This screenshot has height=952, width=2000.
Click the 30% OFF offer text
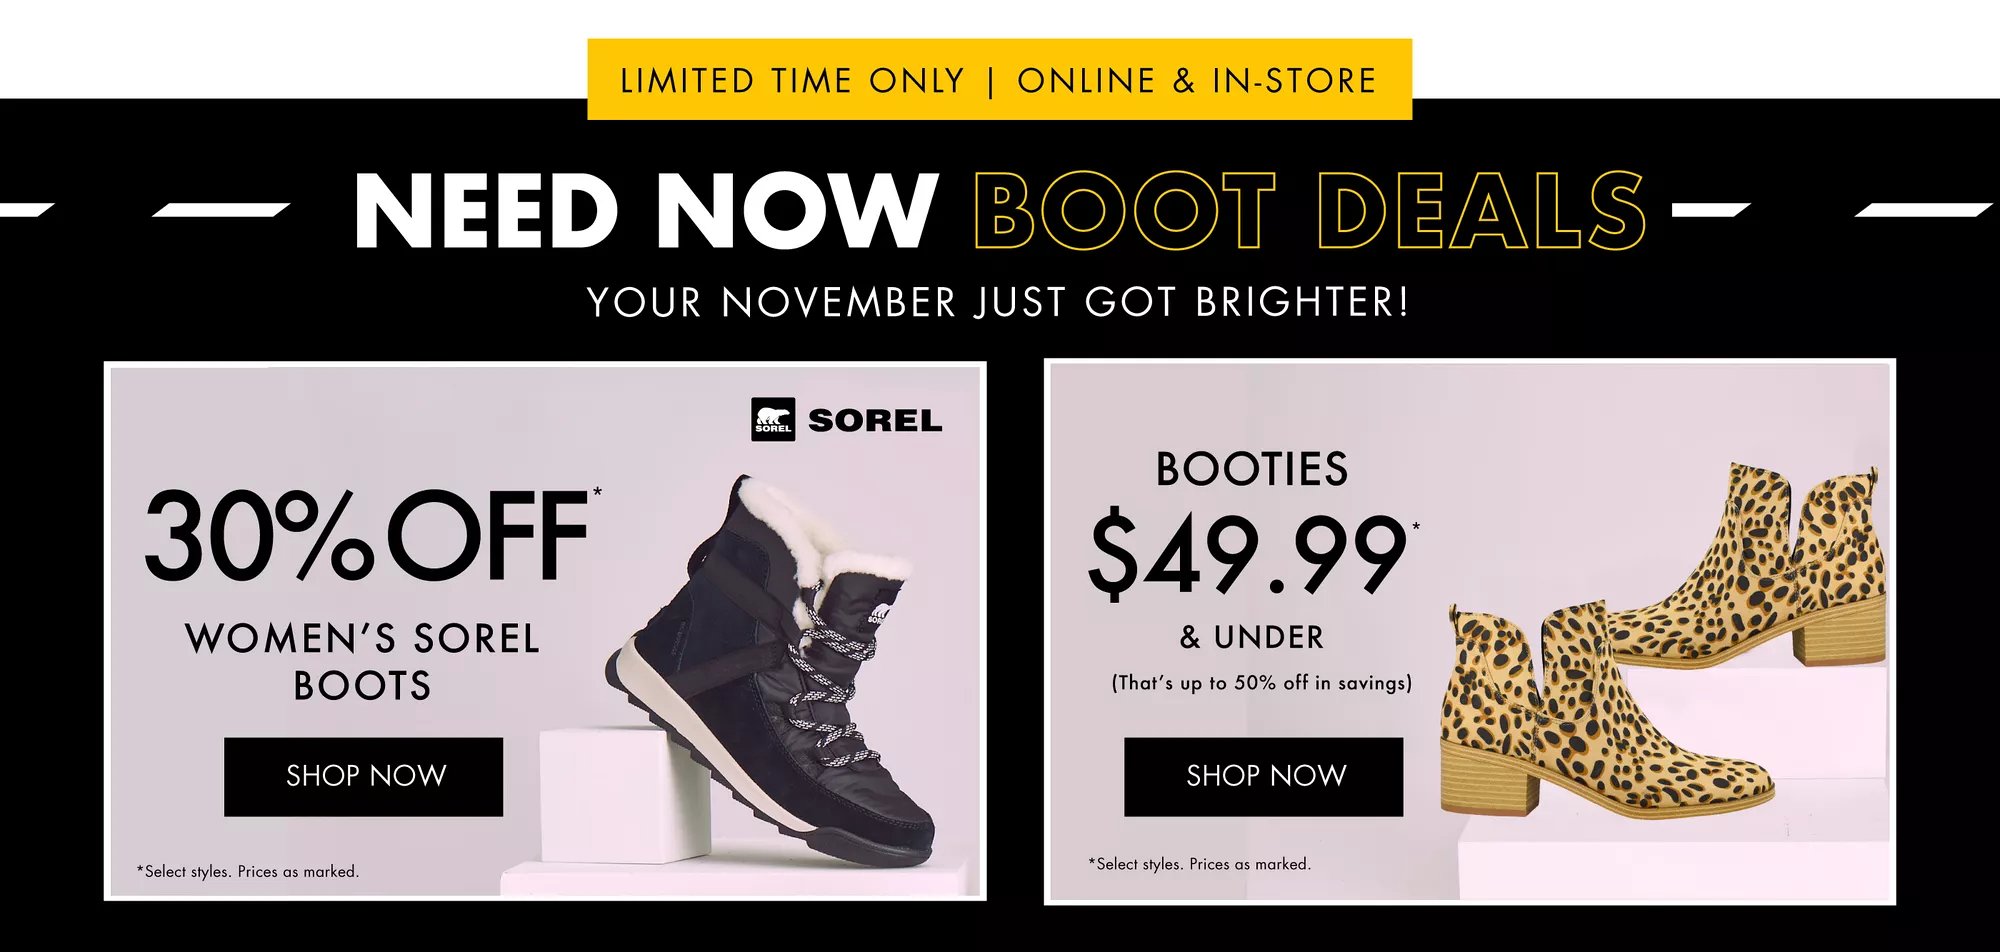(x=368, y=537)
